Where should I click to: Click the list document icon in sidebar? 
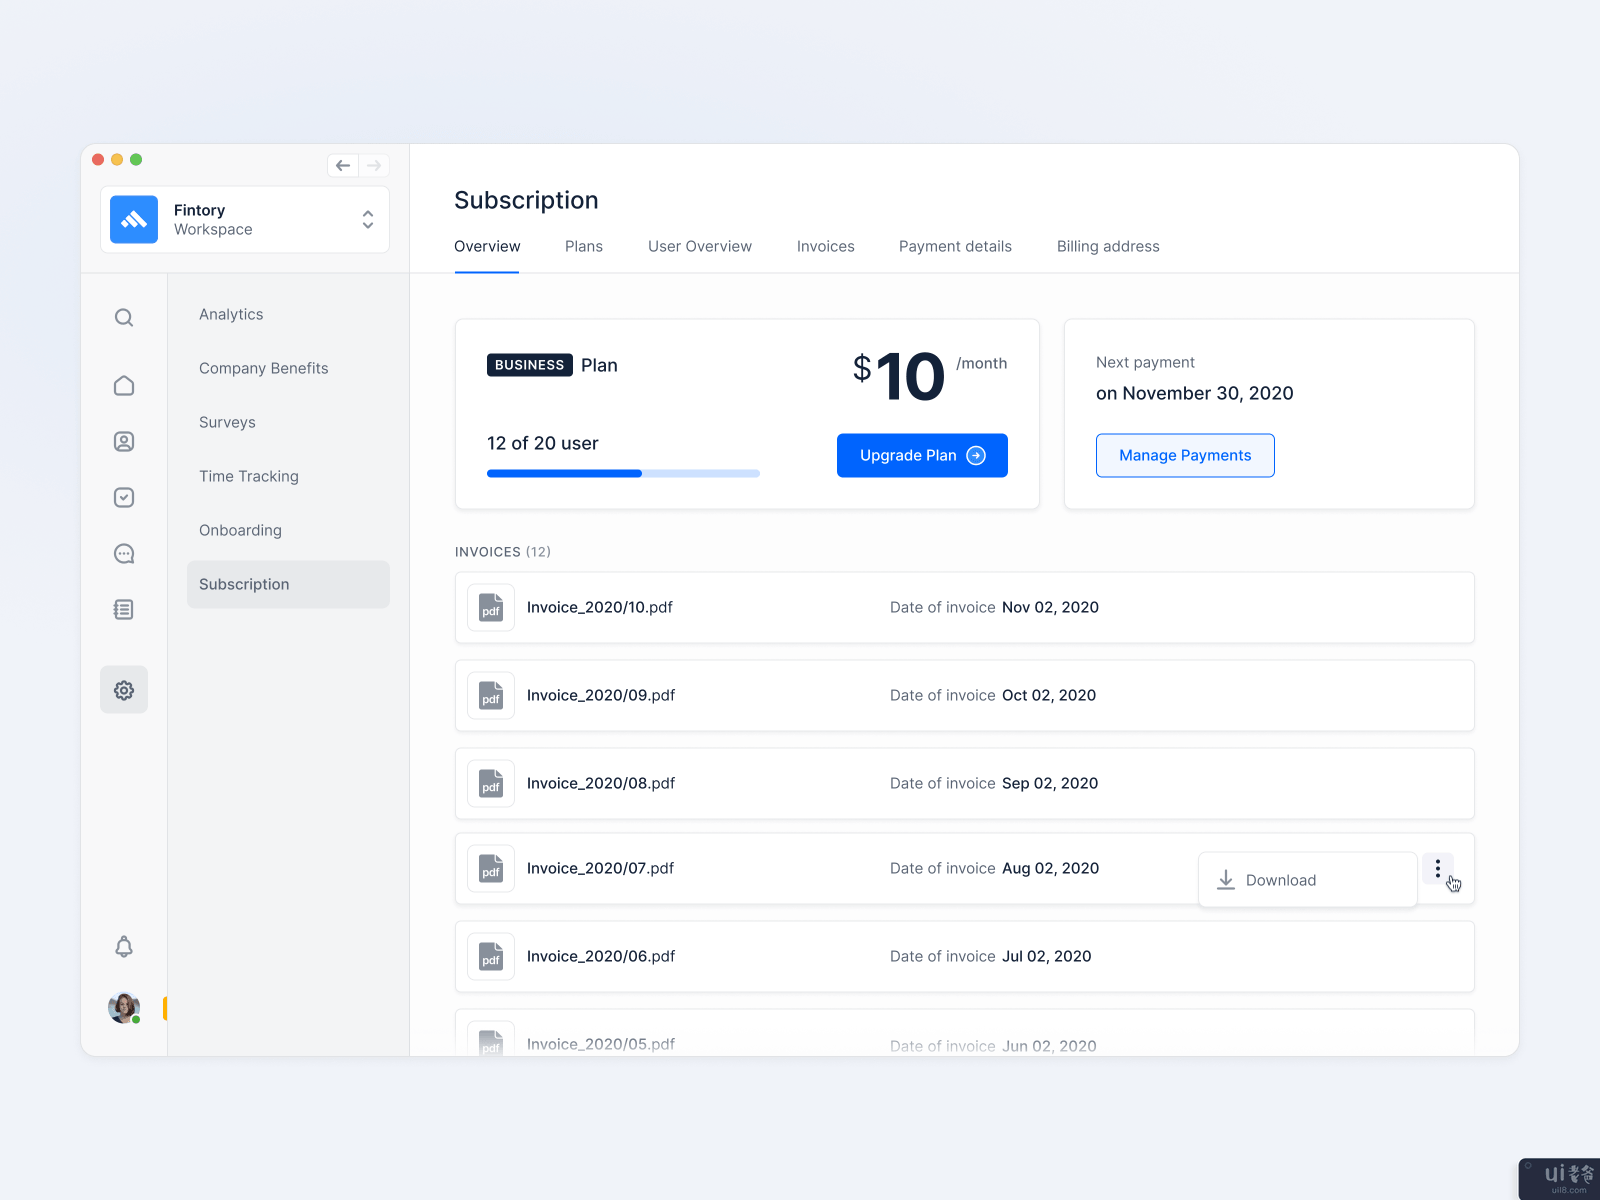124,610
